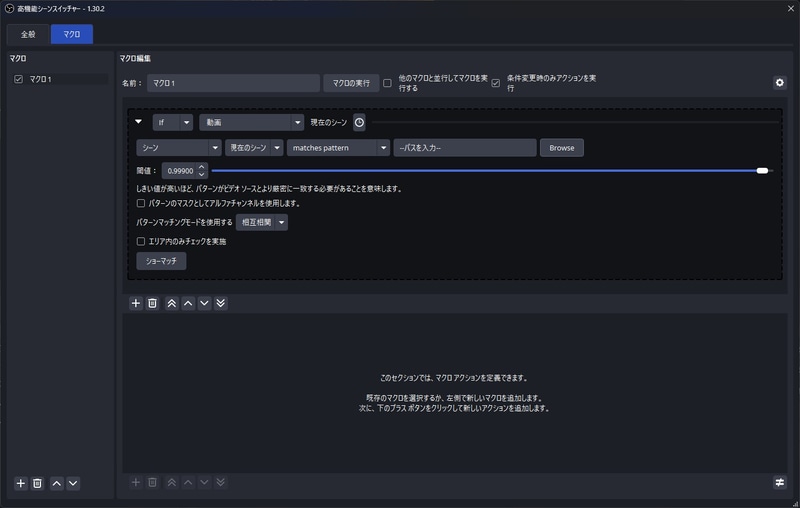Move condition to bottom double-down arrow

point(221,303)
